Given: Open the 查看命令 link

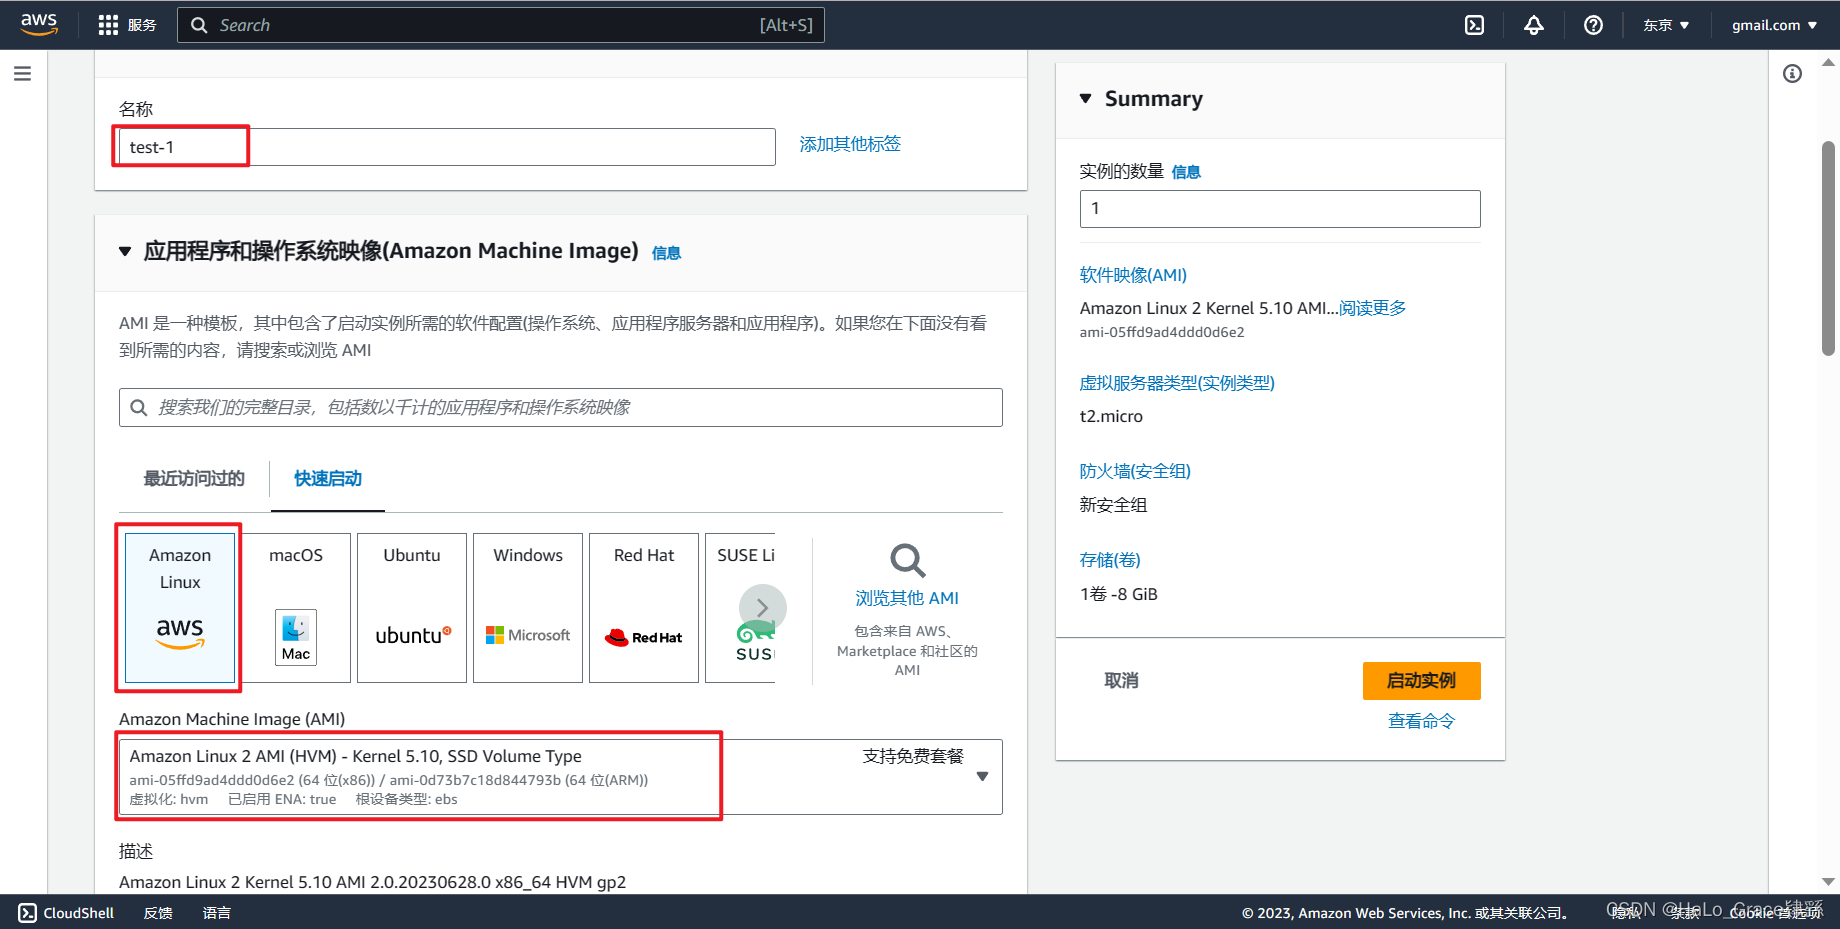Looking at the screenshot, I should 1421,721.
